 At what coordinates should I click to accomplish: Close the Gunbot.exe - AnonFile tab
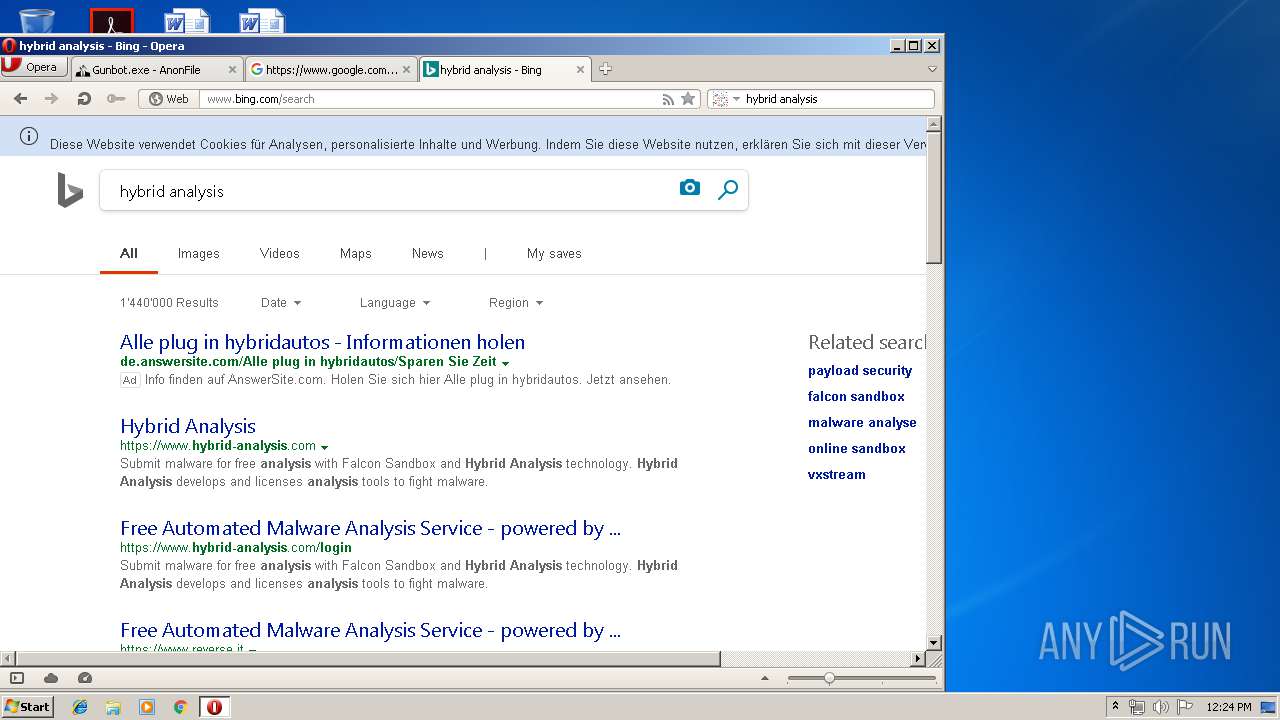pos(233,70)
